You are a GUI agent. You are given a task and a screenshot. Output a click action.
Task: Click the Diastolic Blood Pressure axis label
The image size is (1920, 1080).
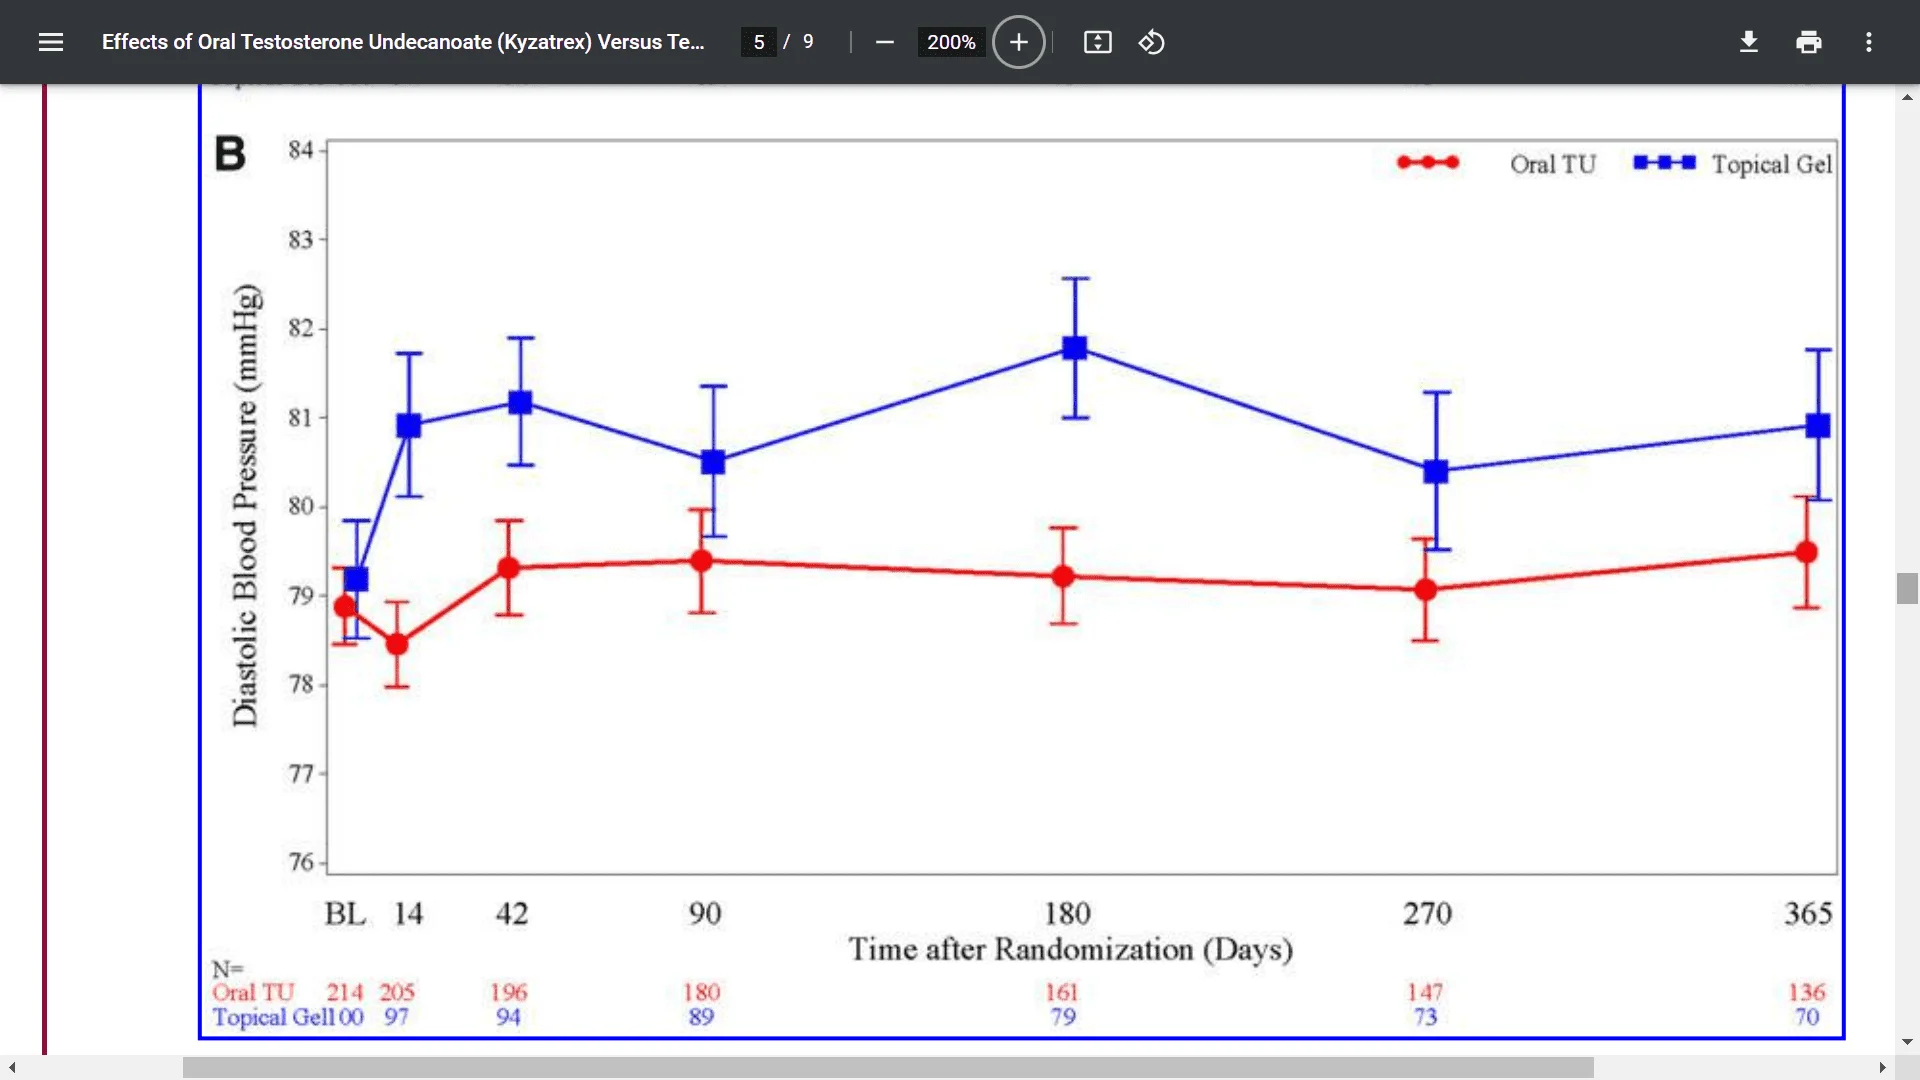(x=245, y=505)
